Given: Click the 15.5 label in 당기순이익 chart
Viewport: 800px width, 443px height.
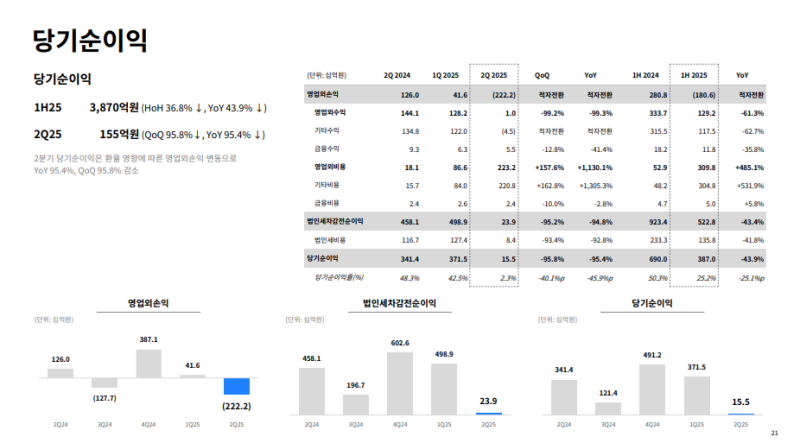Looking at the screenshot, I should coord(741,401).
